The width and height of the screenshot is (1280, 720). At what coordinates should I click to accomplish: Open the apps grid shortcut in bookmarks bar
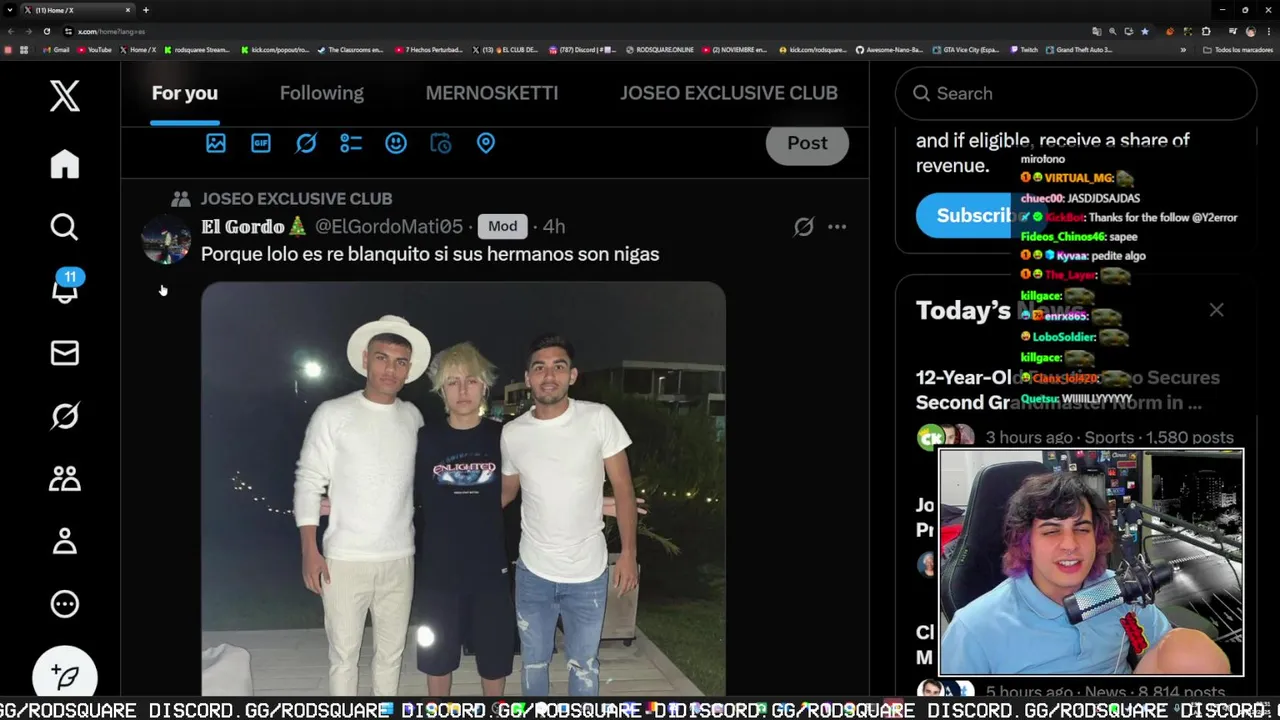(x=24, y=50)
